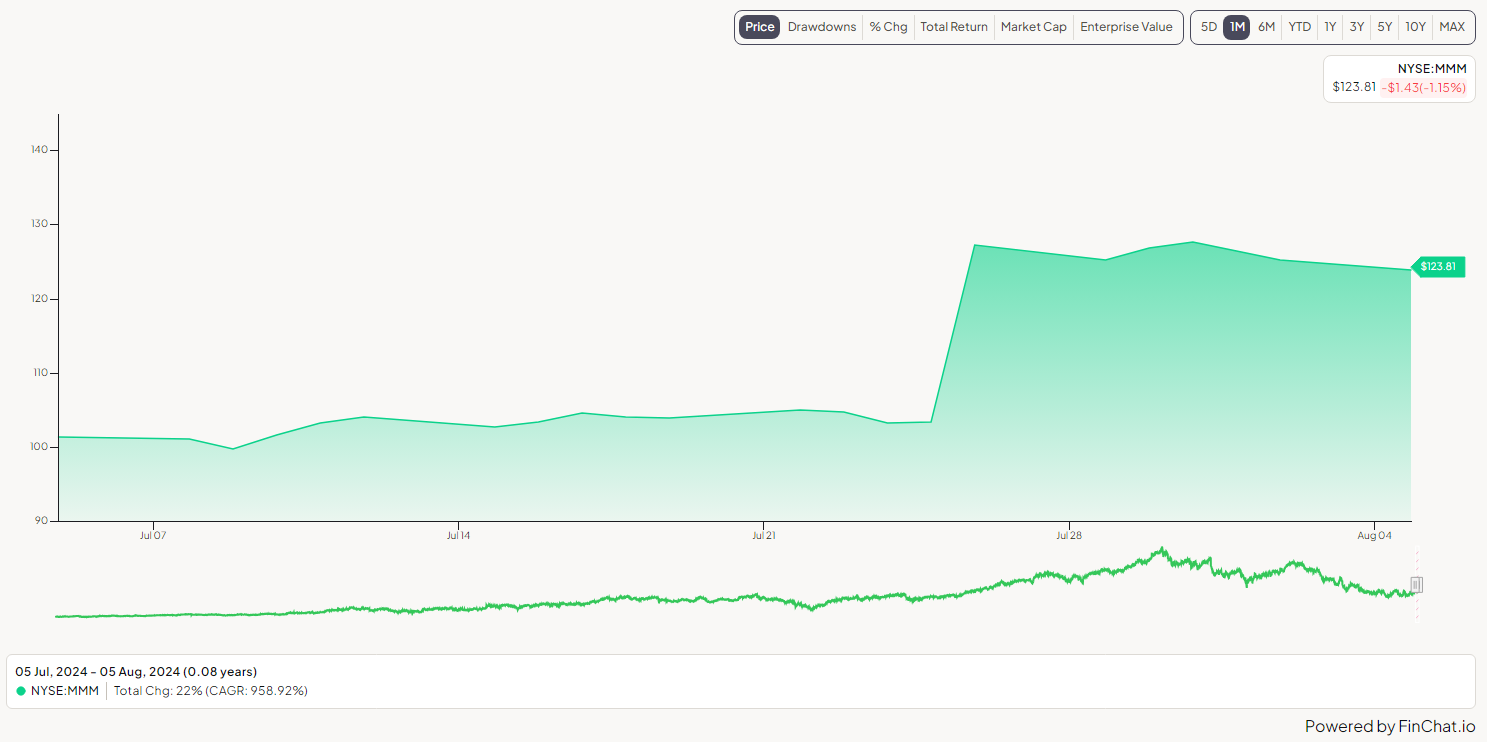1487x742 pixels.
Task: Click the -$1.43(-1.15%) change value
Action: (x=1424, y=87)
